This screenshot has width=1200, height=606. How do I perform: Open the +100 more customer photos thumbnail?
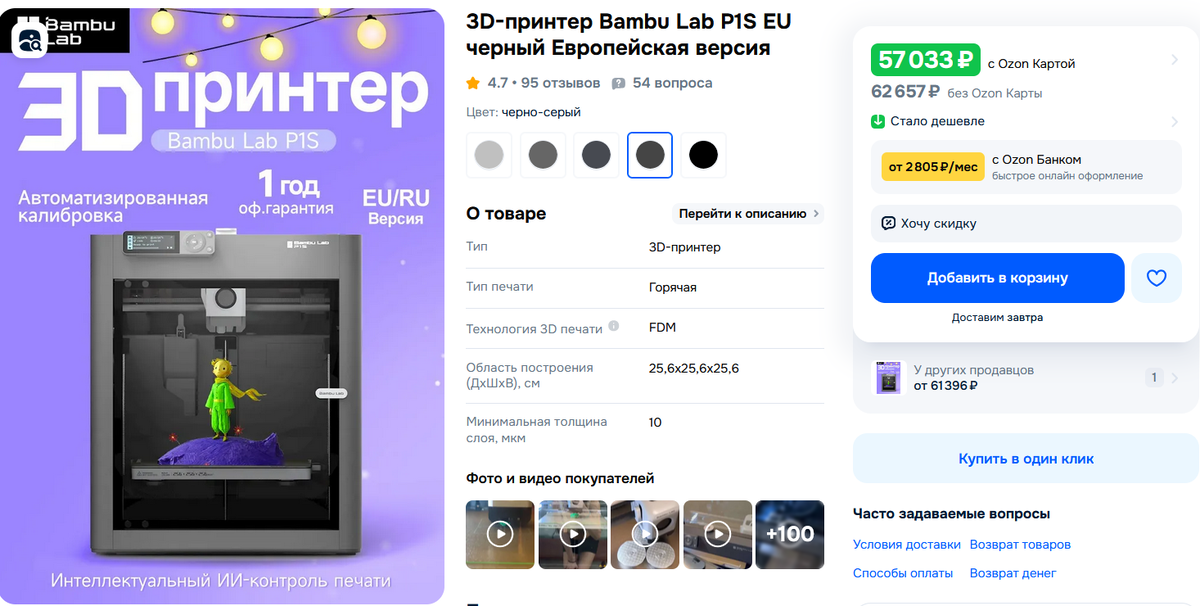tap(790, 535)
